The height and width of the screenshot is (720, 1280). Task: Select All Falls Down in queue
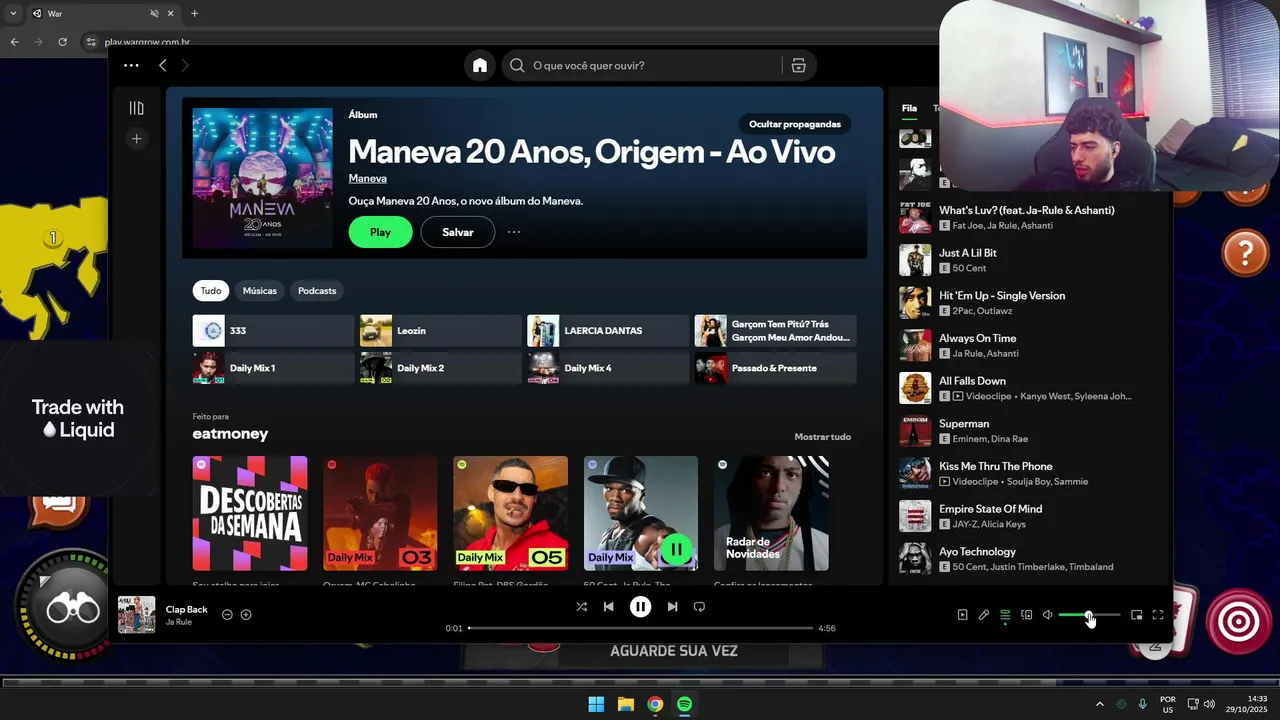tap(1027, 388)
